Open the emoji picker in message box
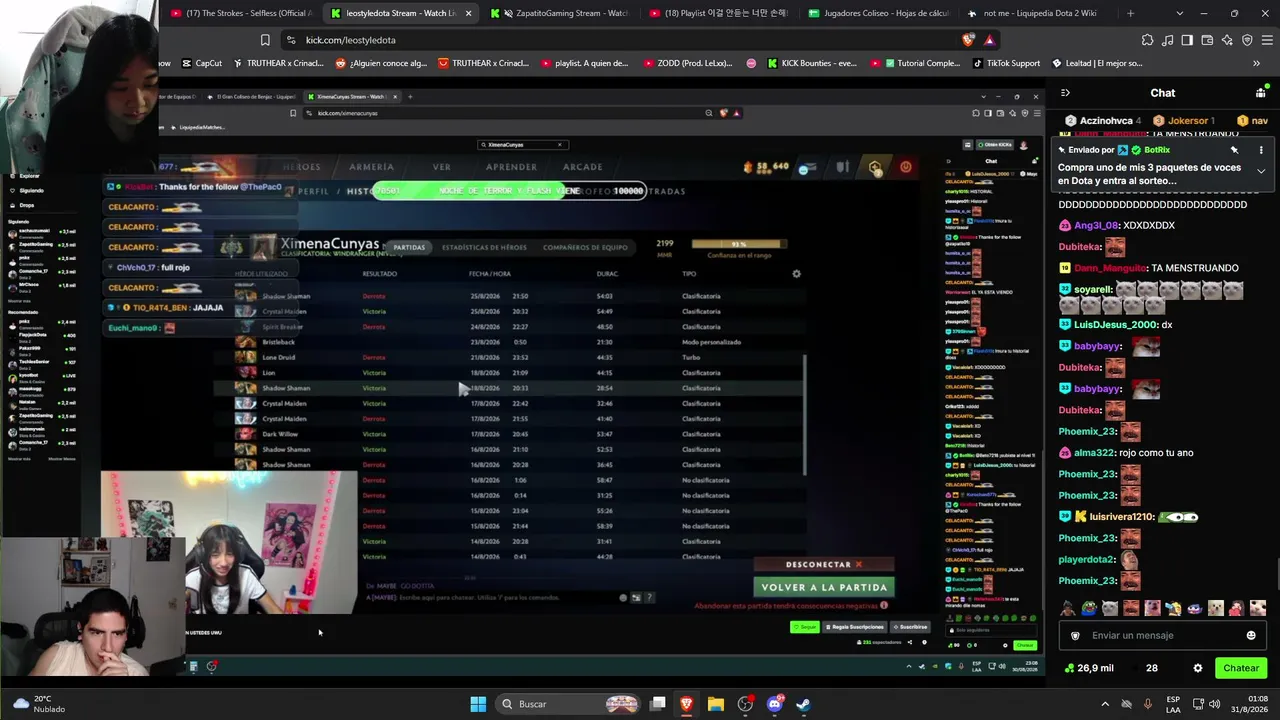Image resolution: width=1280 pixels, height=720 pixels. tap(1251, 635)
